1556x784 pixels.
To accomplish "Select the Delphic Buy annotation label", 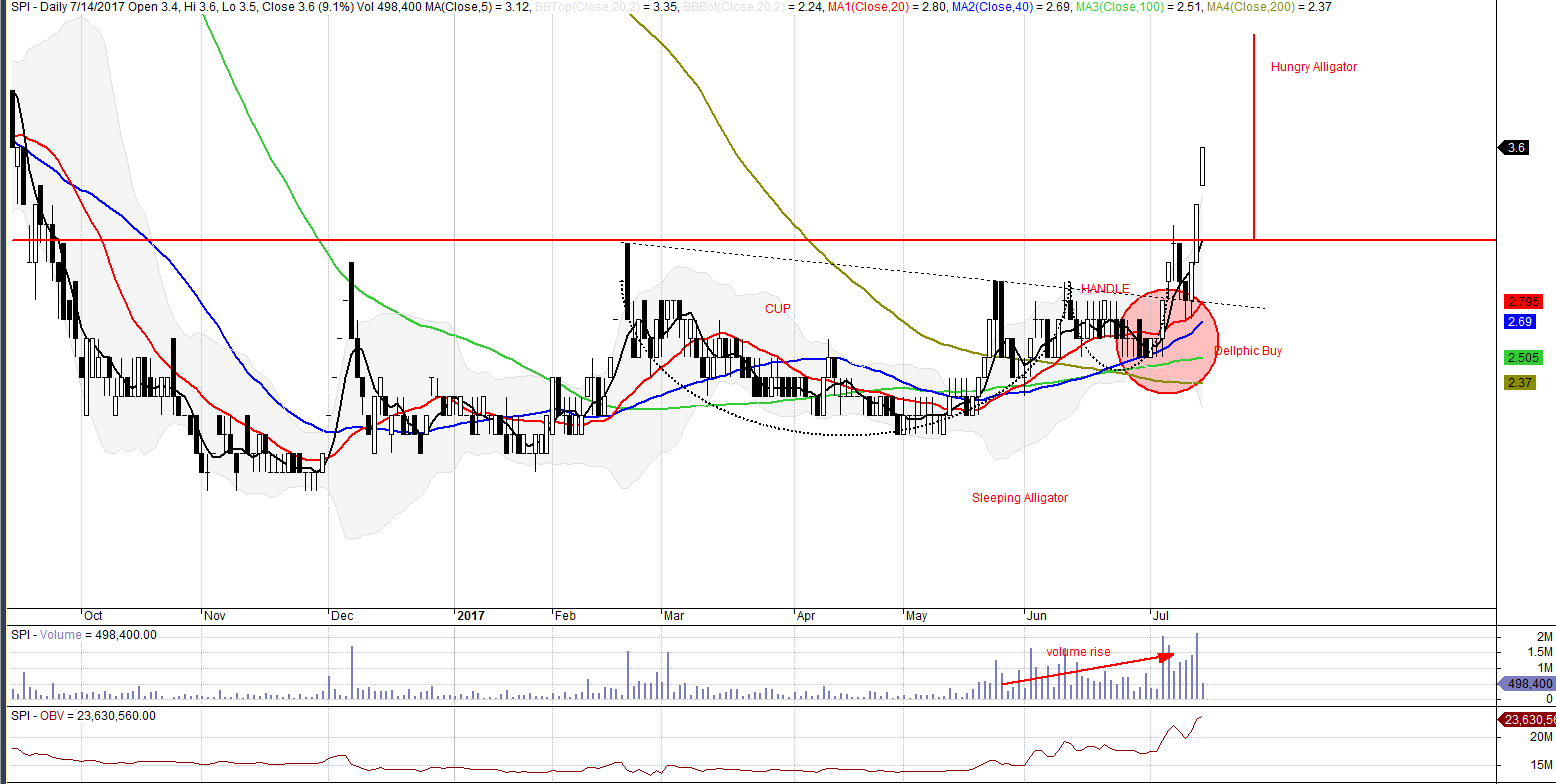I will (x=1247, y=351).
